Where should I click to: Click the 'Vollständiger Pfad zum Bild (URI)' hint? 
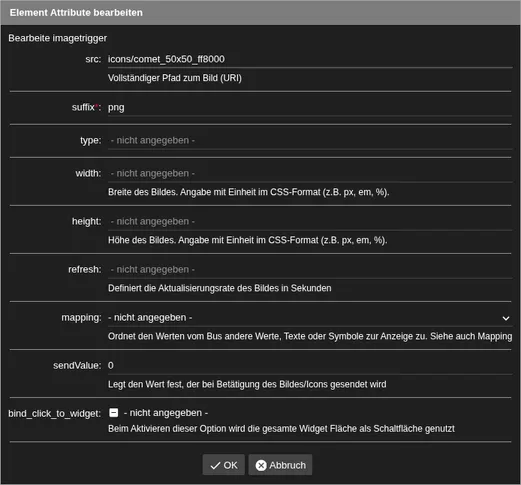tap(175, 78)
